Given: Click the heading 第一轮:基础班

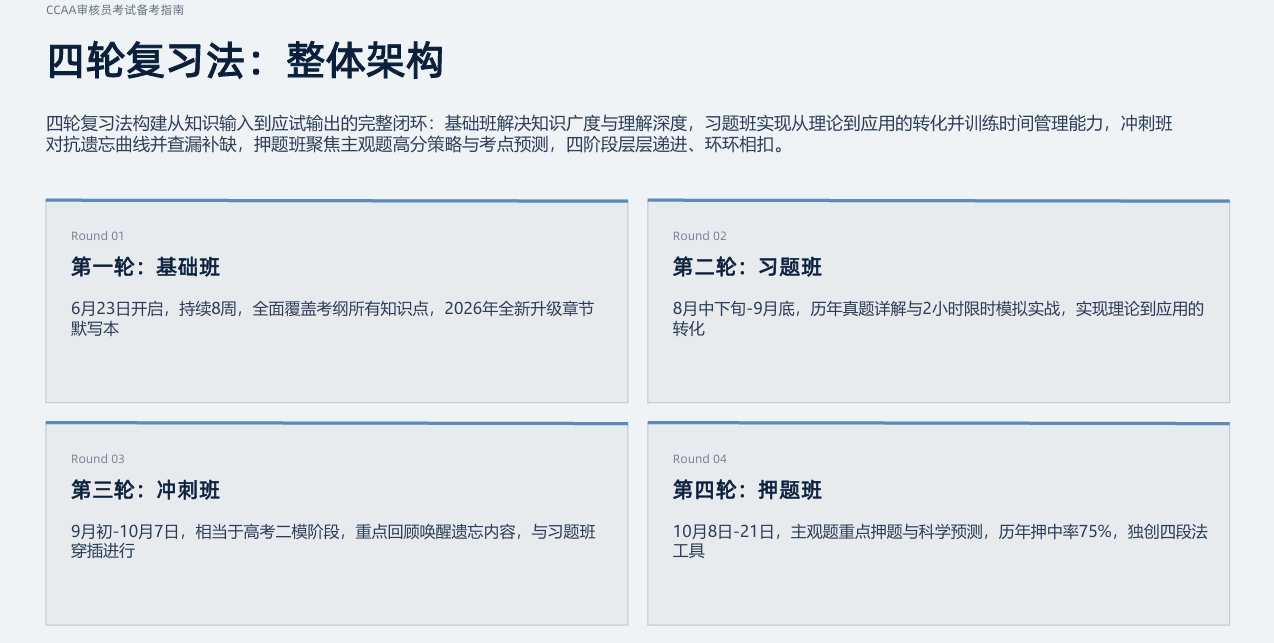Looking at the screenshot, I should tap(146, 267).
